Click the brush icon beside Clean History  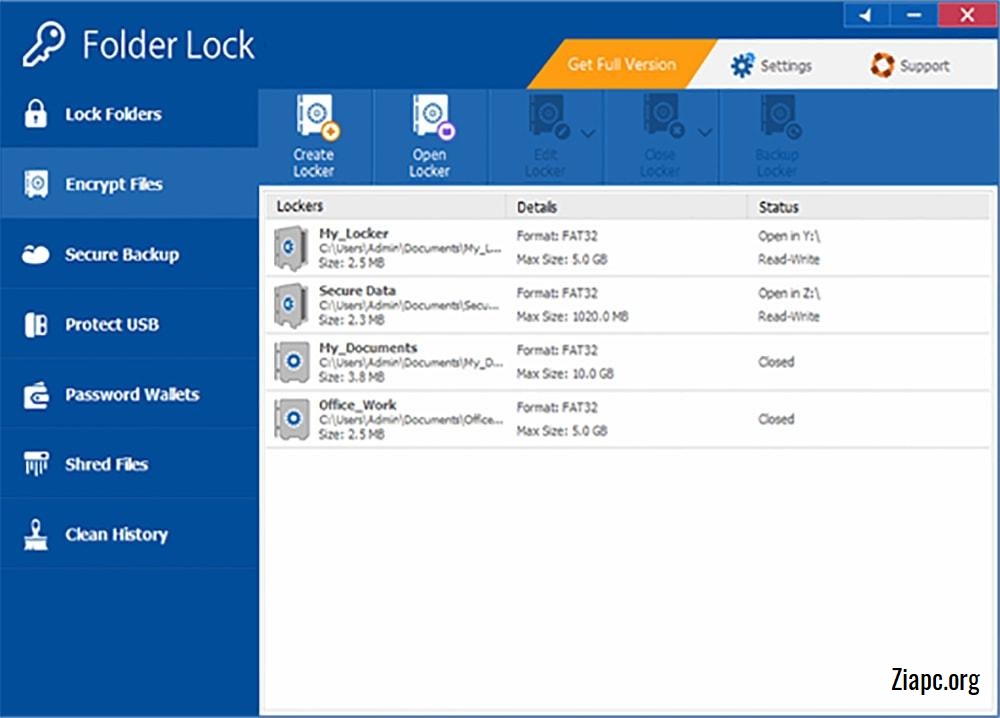36,534
